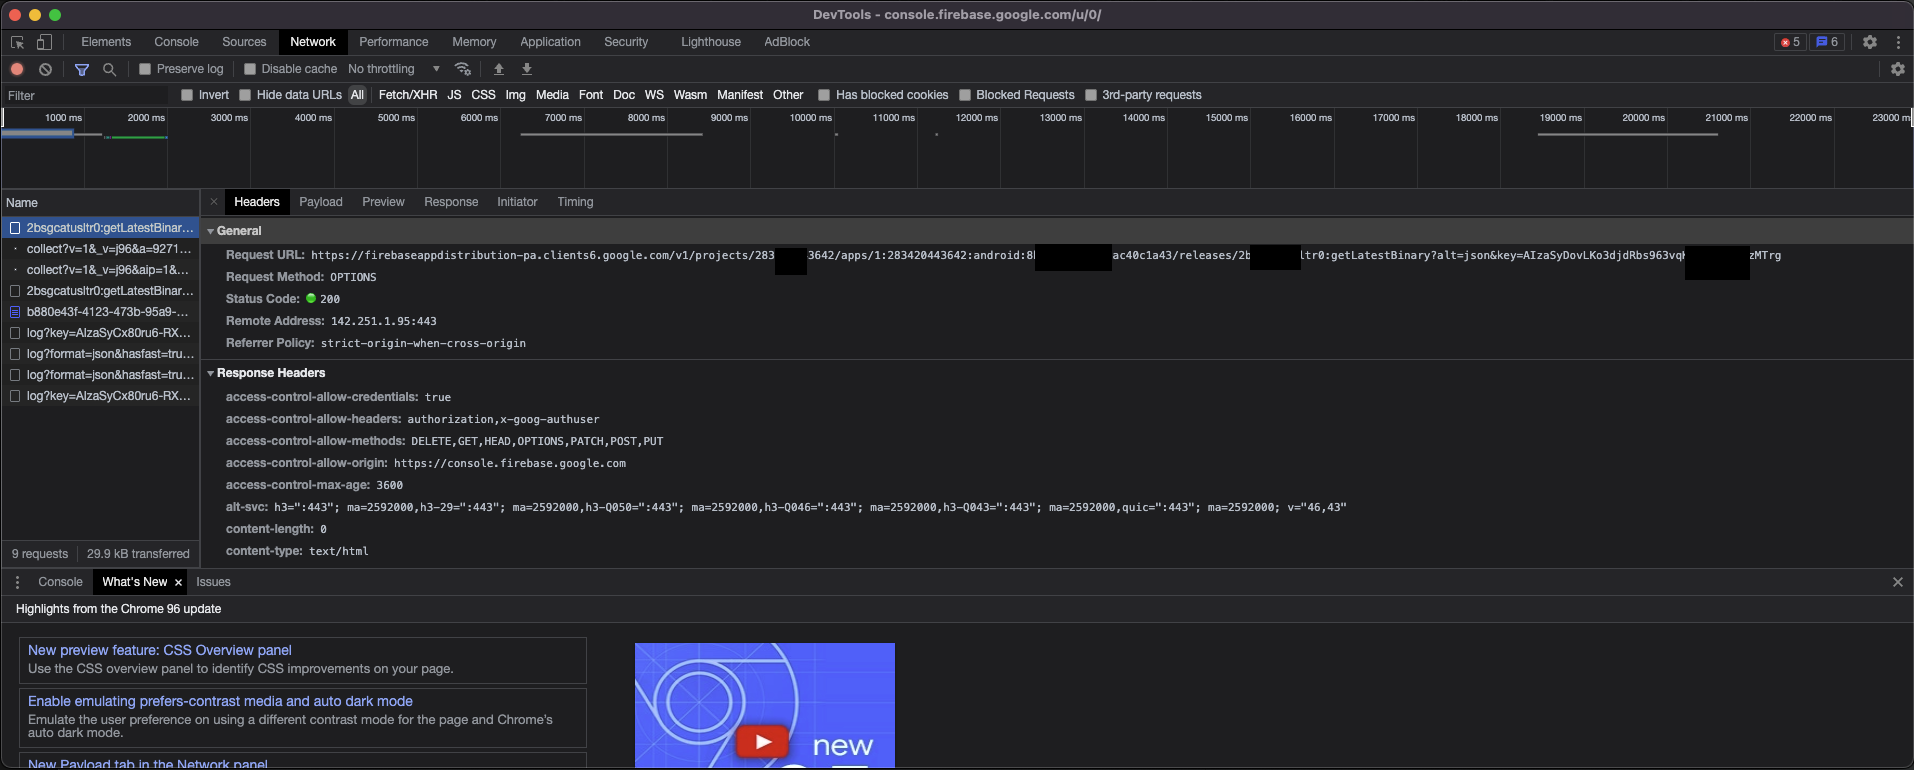This screenshot has height=770, width=1914.
Task: Collapse the Response Headers section
Action: [211, 373]
